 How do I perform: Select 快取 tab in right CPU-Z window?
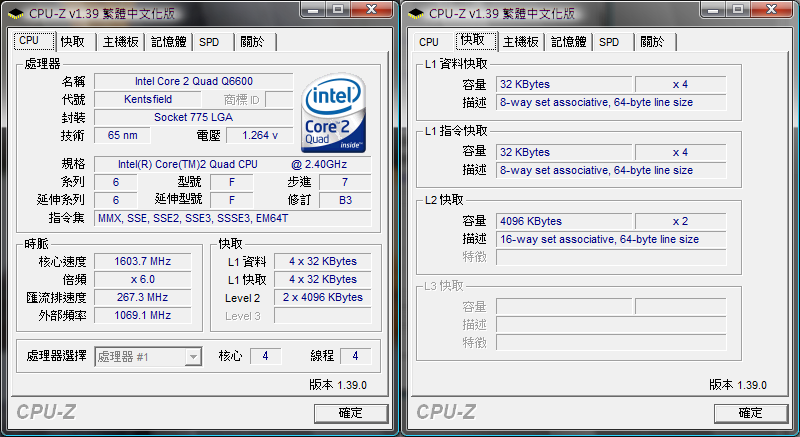tap(476, 41)
